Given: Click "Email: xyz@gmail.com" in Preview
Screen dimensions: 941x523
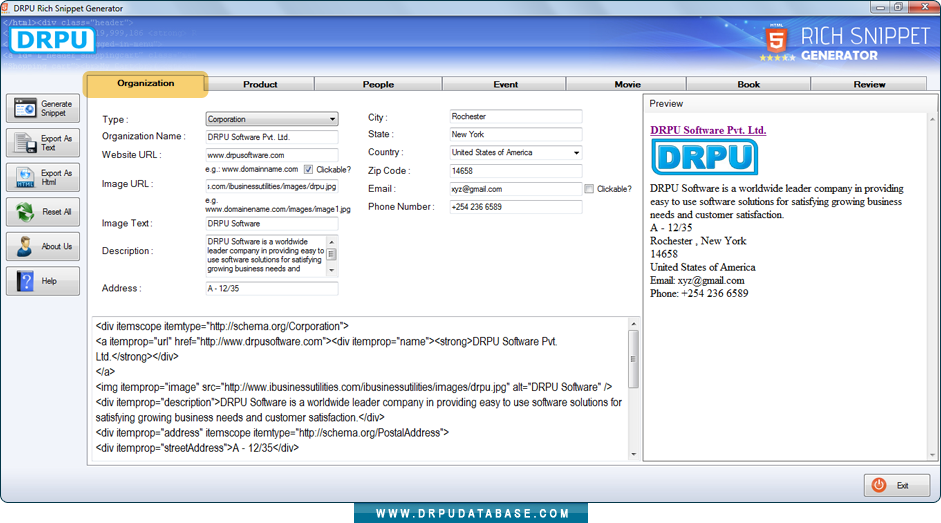Looking at the screenshot, I should tap(697, 280).
